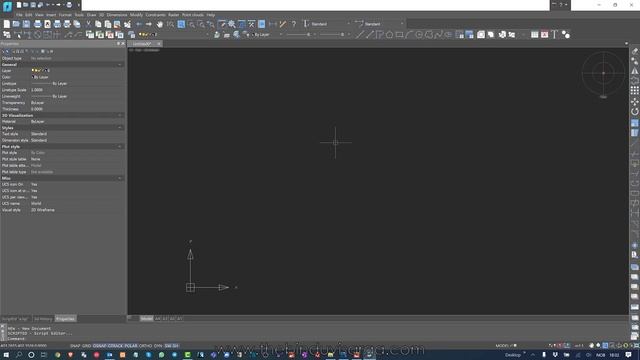The width and height of the screenshot is (640, 360).
Task: Click the Save icon in toolbar
Action: pyautogui.click(x=26, y=24)
